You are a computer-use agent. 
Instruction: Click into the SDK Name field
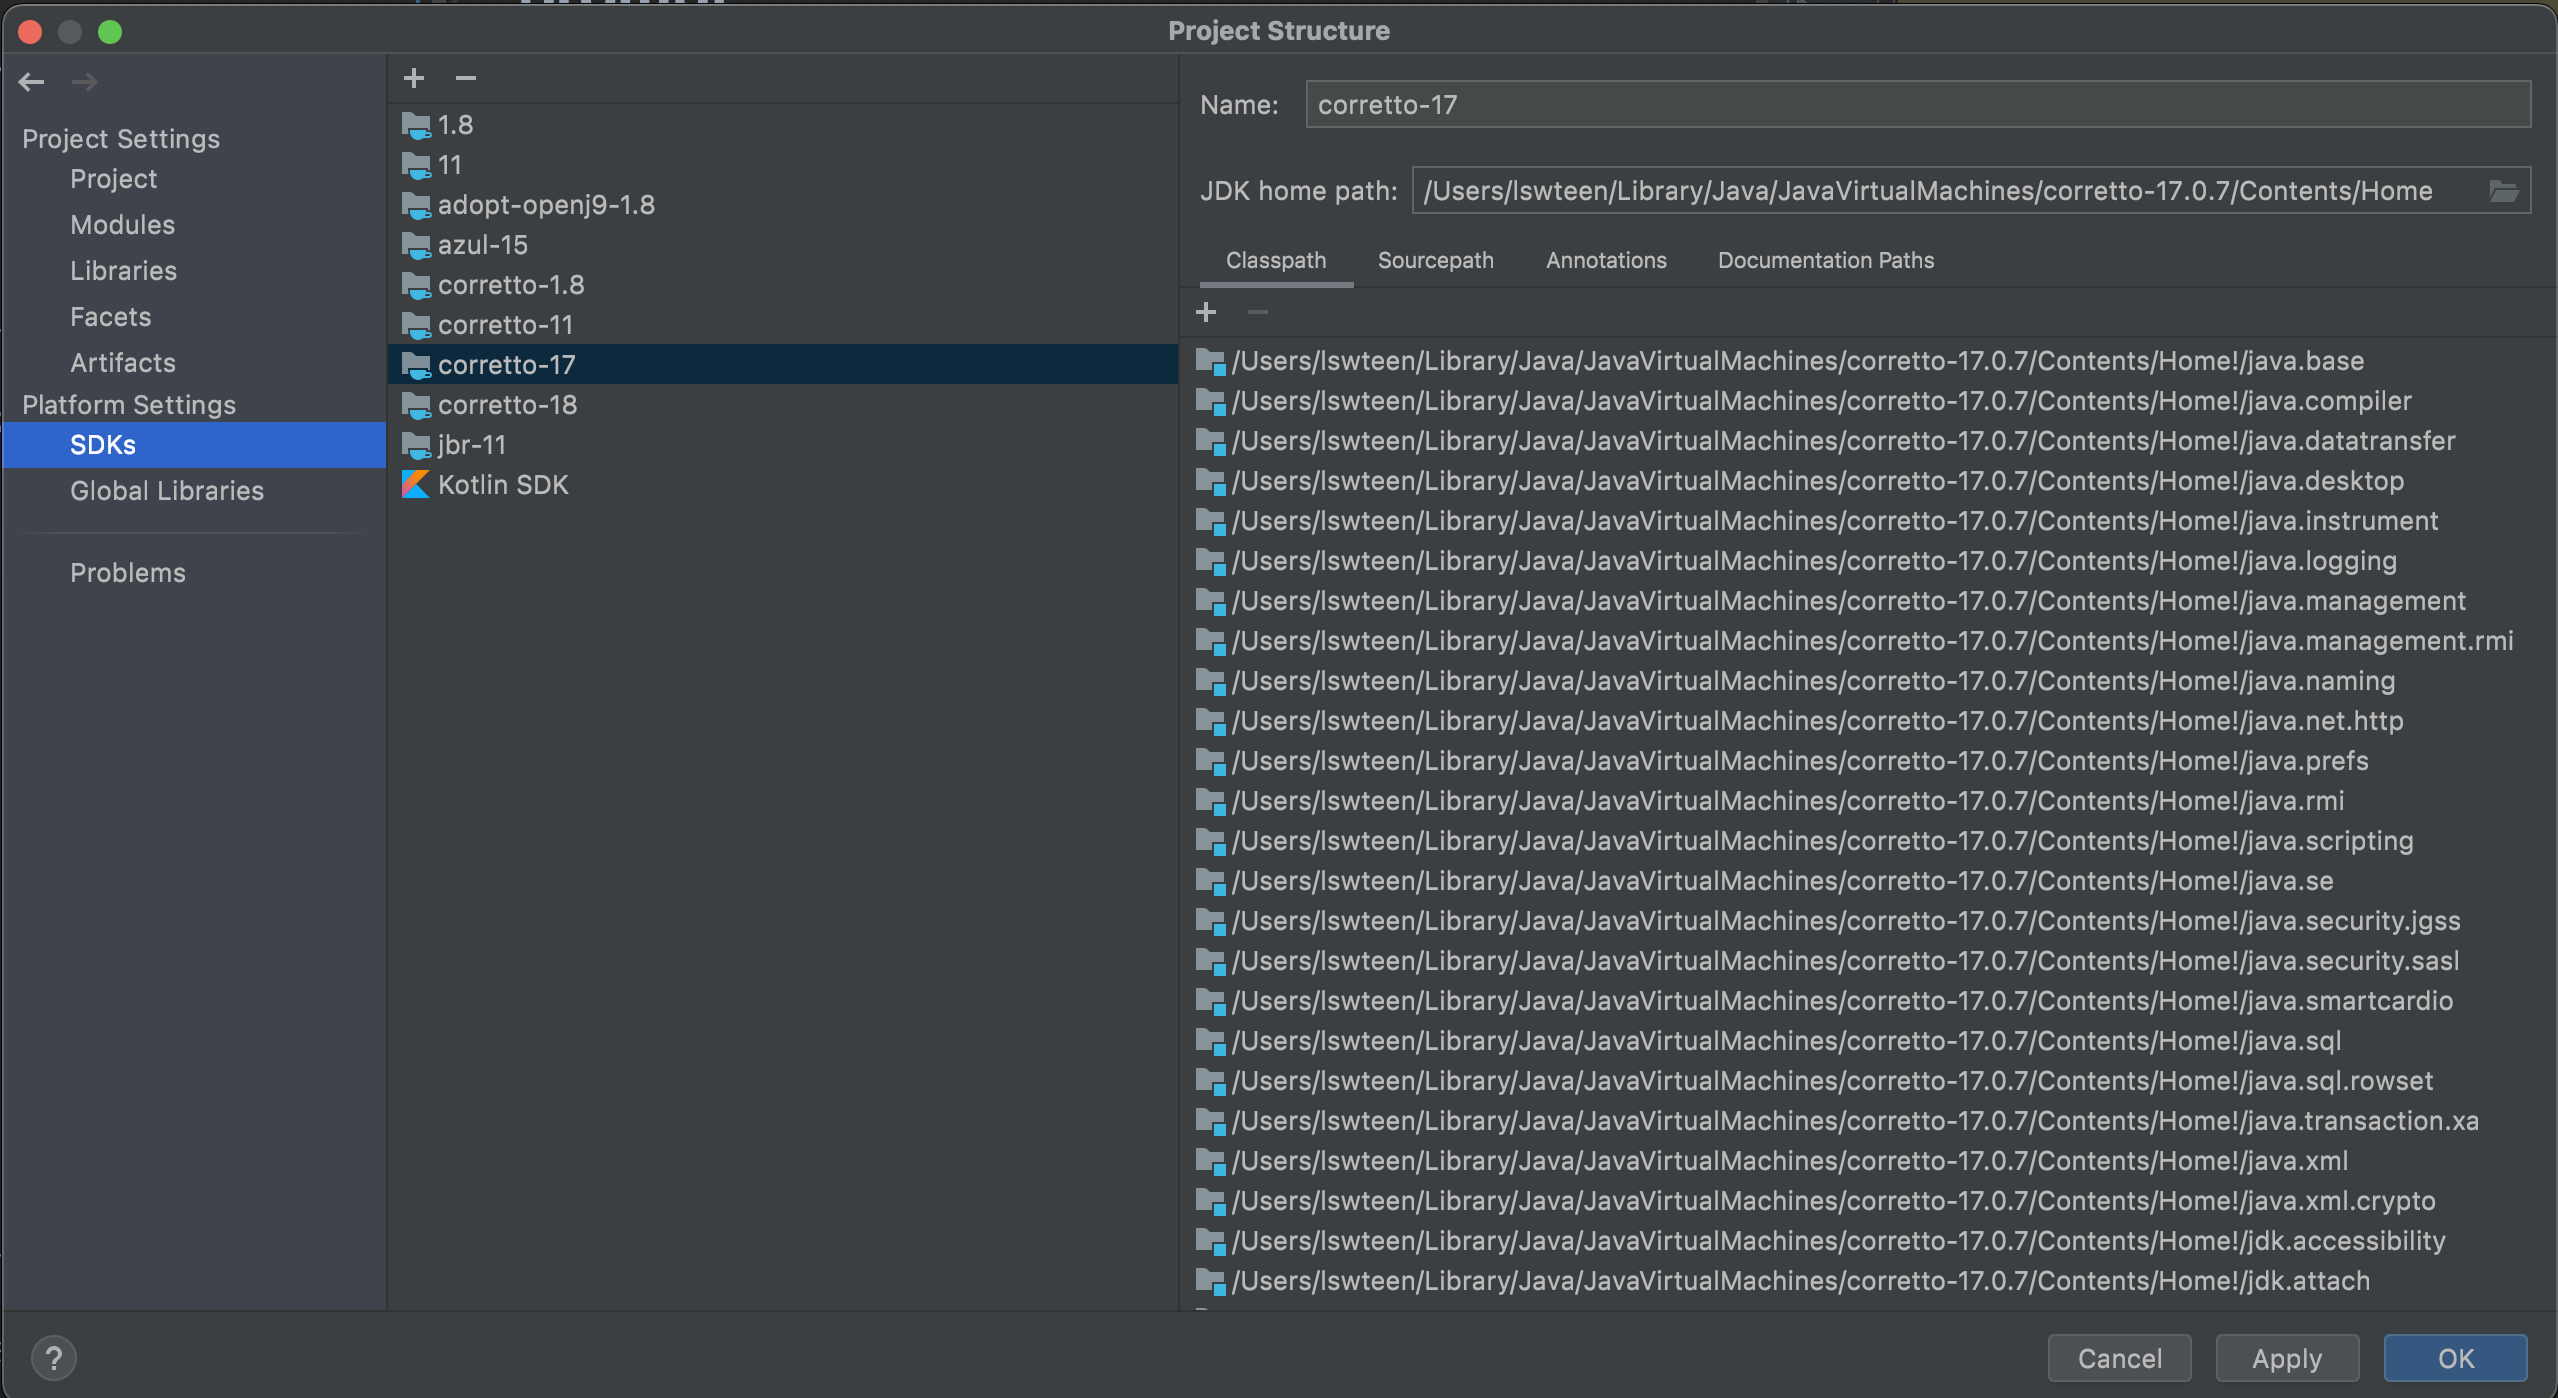1917,105
